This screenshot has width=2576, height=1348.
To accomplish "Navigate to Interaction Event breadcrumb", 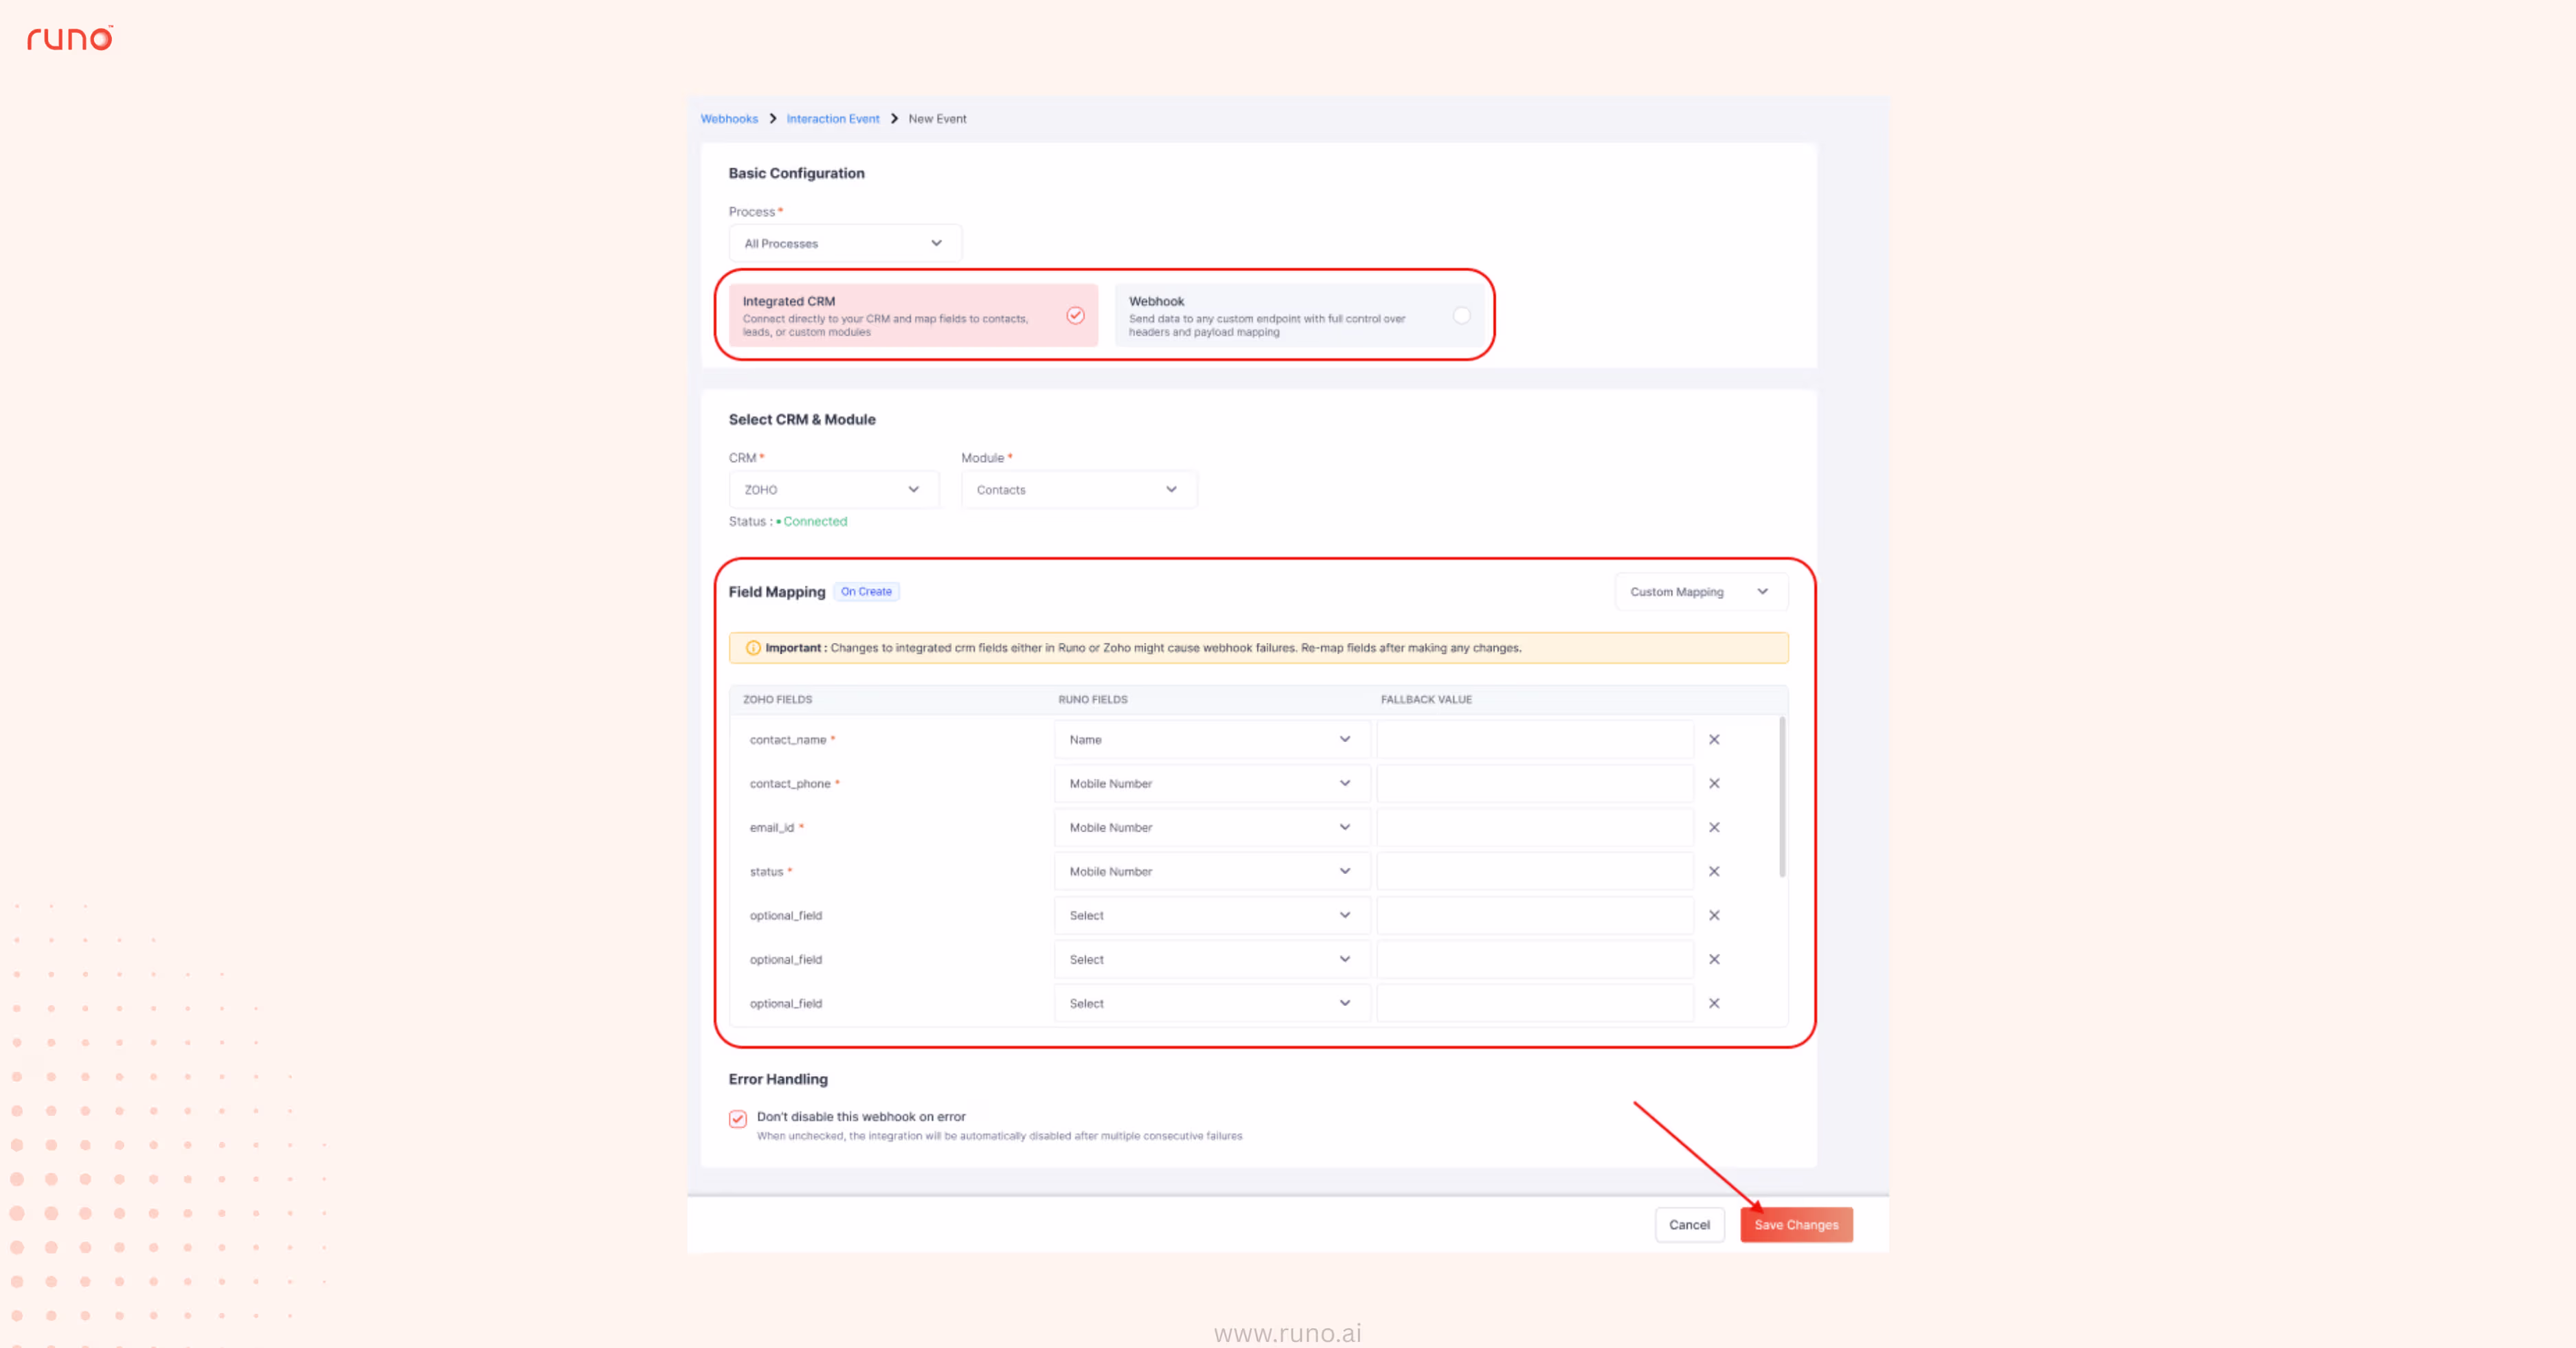I will pos(832,119).
